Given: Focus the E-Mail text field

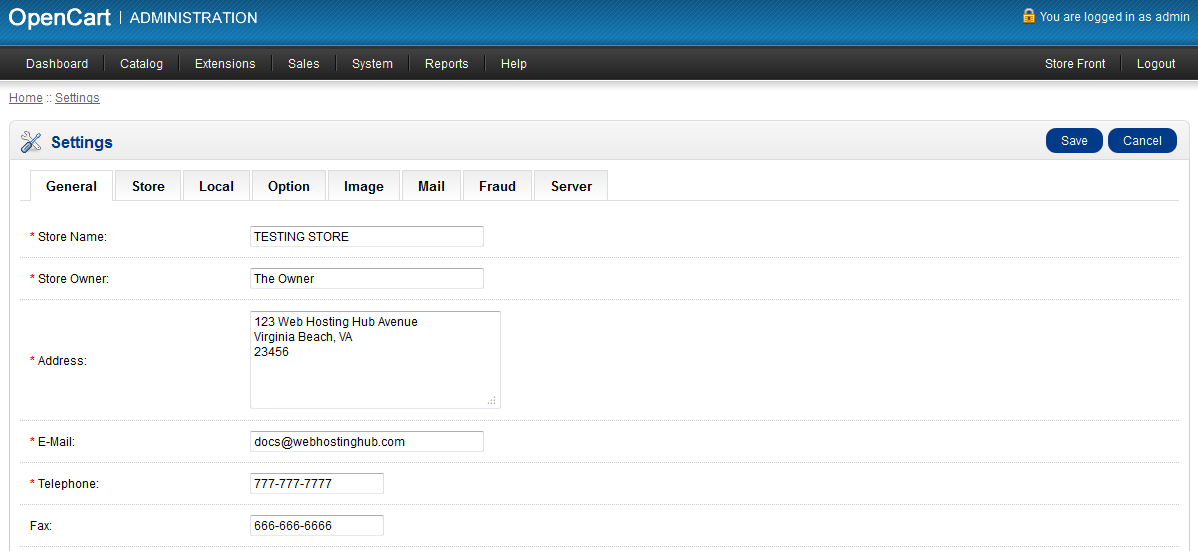Looking at the screenshot, I should [366, 441].
